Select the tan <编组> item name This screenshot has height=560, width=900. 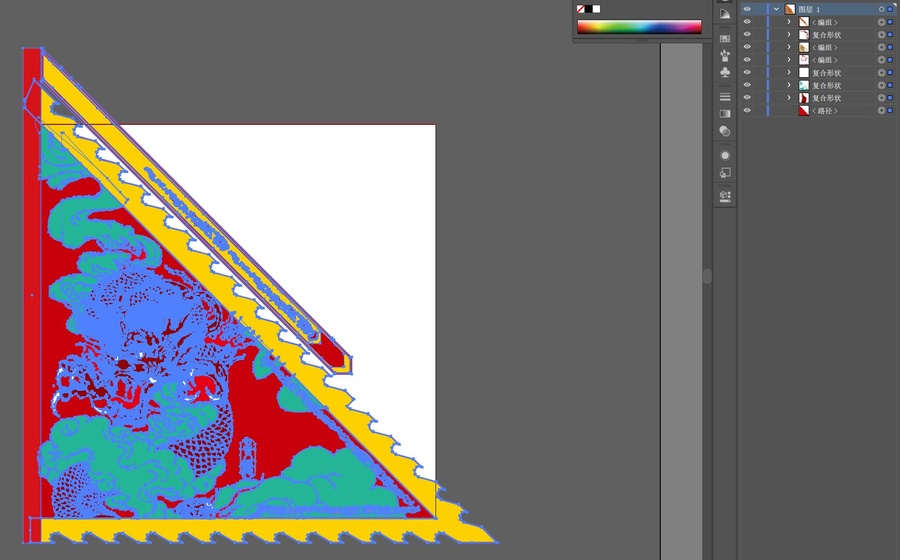[x=824, y=48]
